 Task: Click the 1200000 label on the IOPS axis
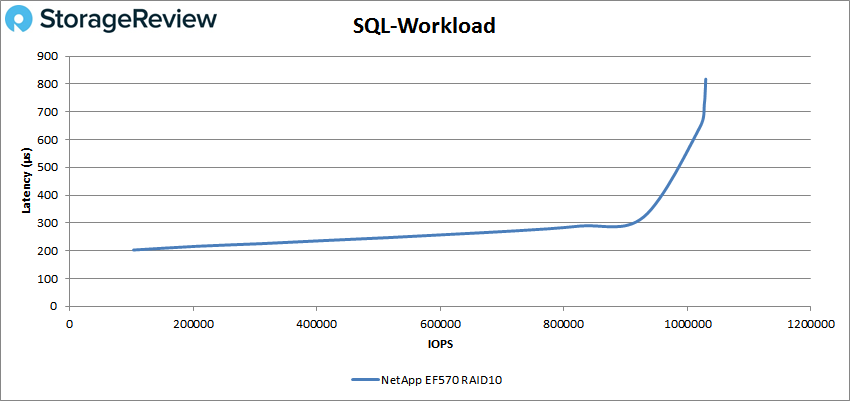point(810,324)
